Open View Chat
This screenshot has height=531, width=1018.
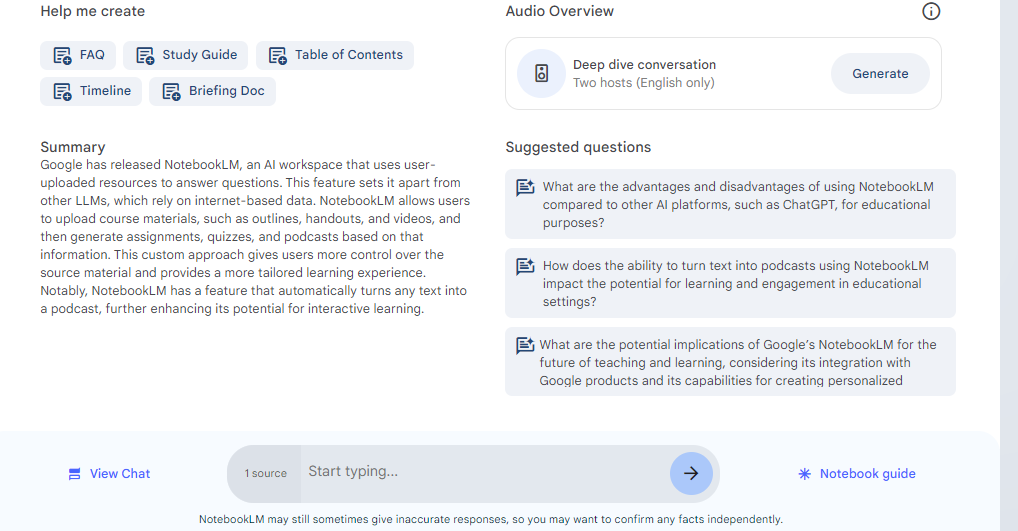(109, 474)
